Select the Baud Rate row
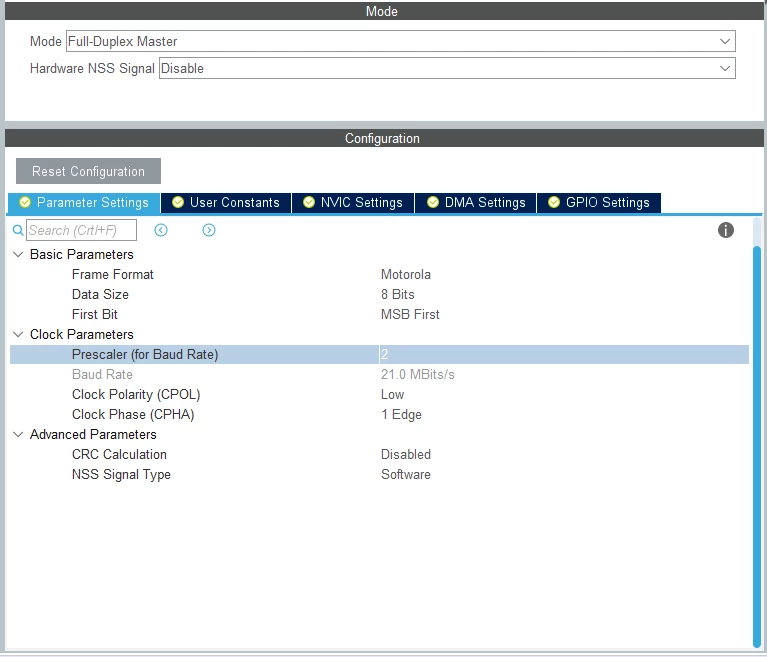 click(x=379, y=375)
